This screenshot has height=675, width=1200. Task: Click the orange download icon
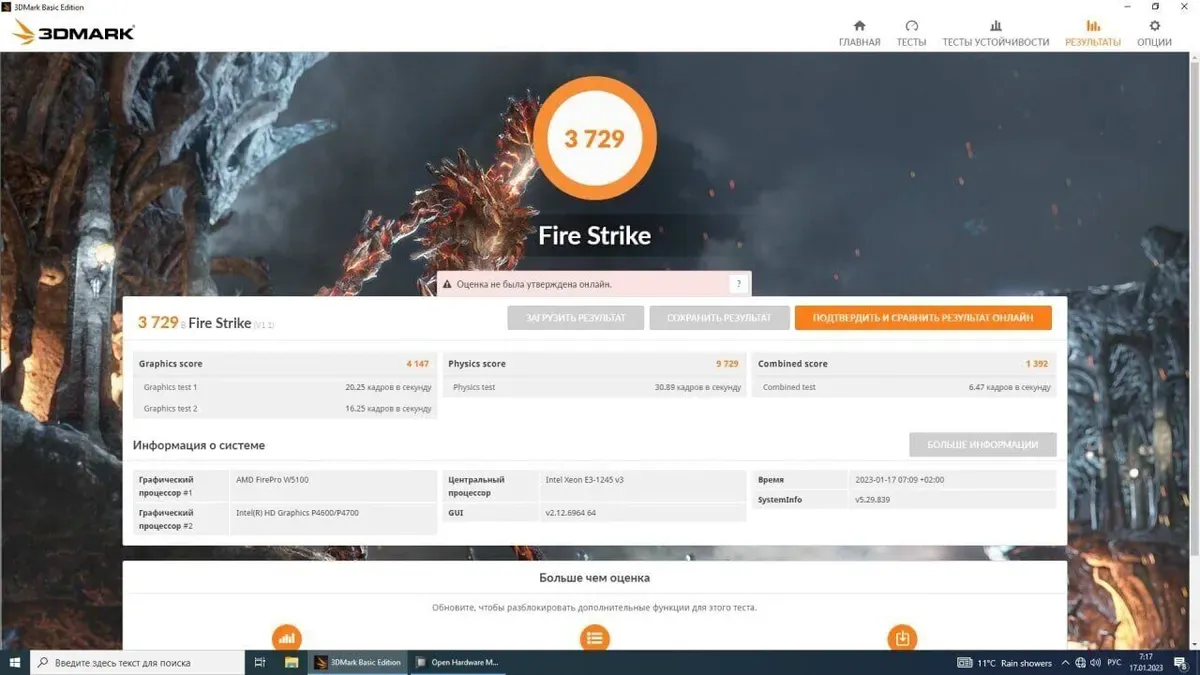click(902, 638)
